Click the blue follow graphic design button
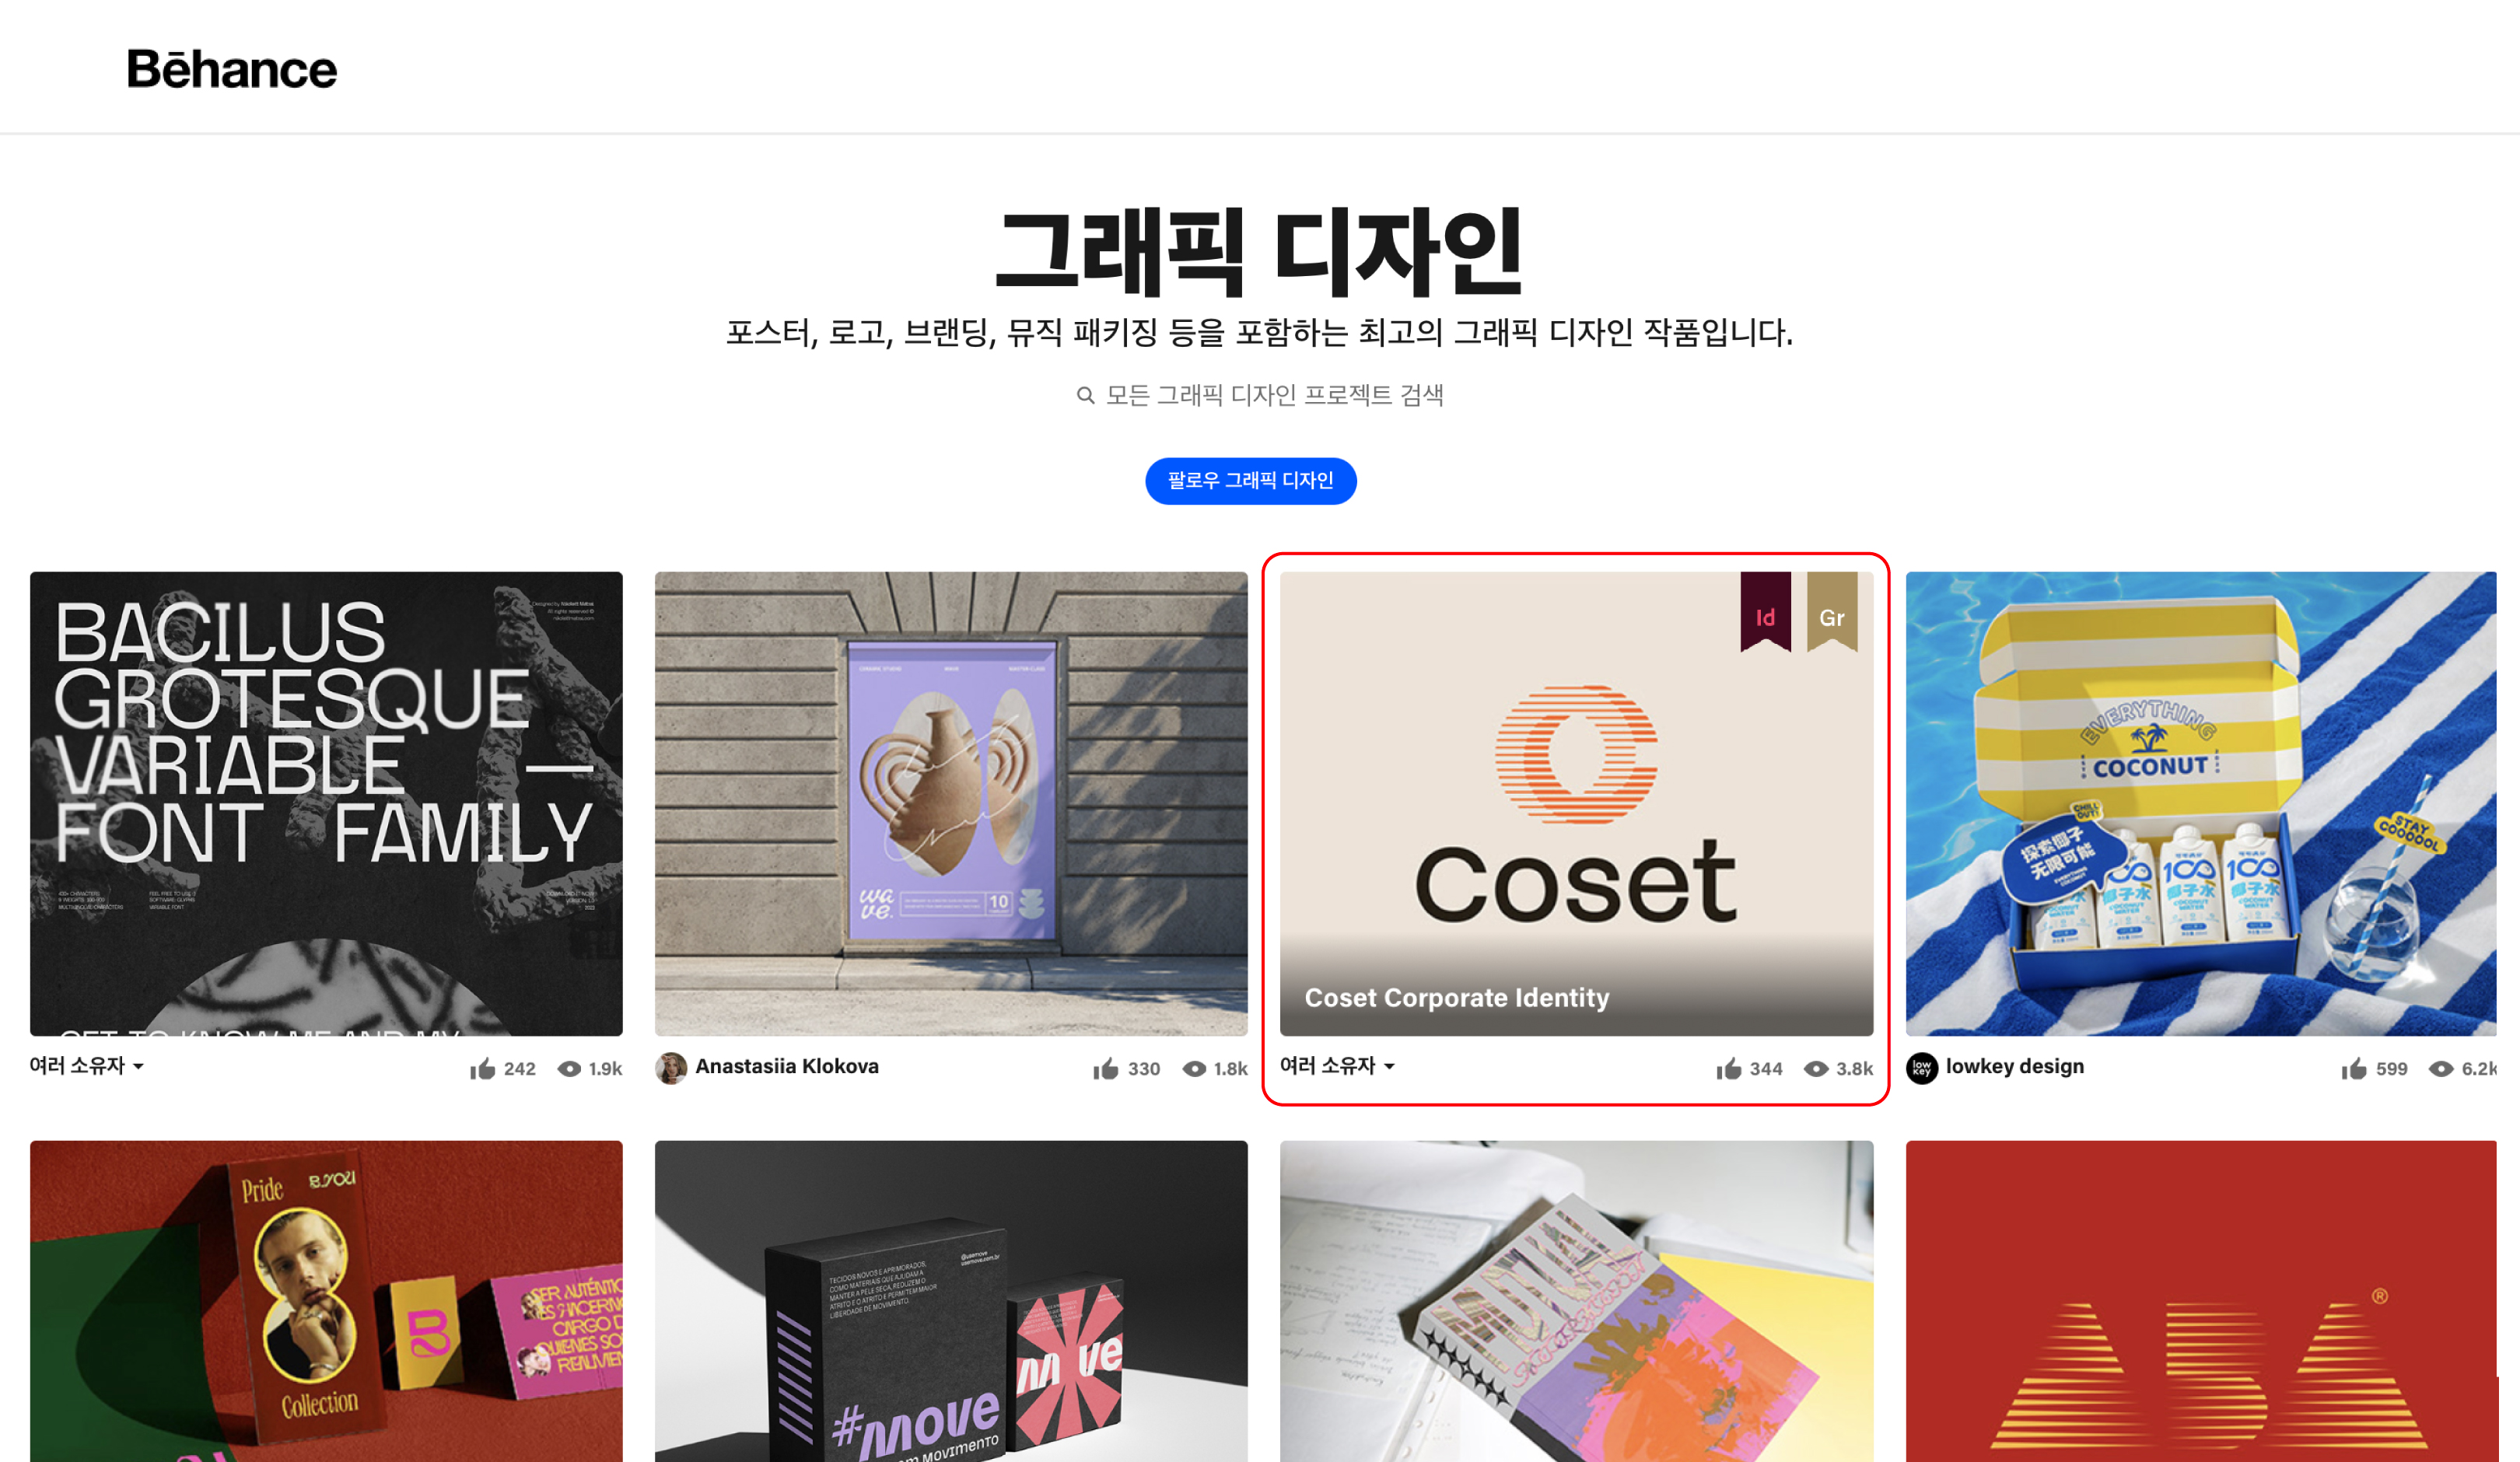2520x1462 pixels. coord(1251,481)
